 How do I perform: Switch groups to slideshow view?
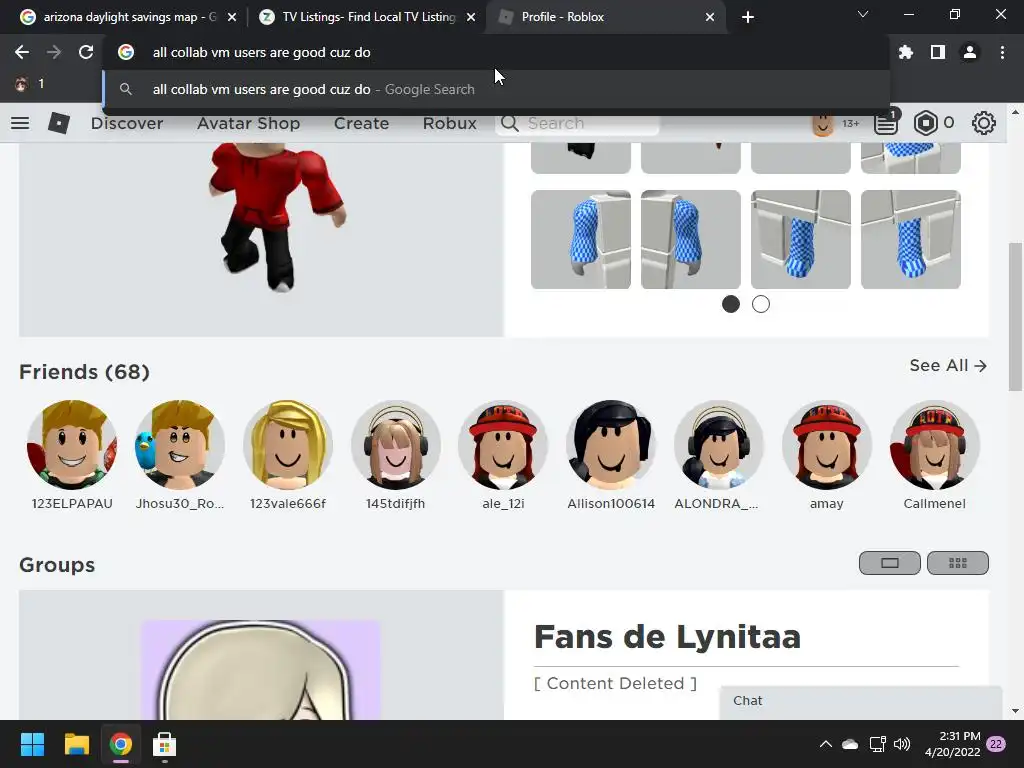click(x=889, y=563)
